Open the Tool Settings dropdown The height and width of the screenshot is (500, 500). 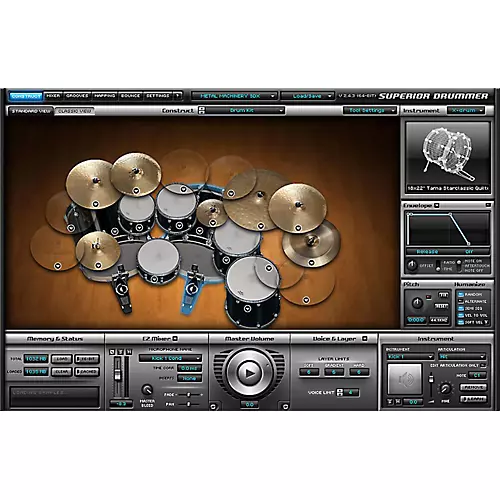coord(370,110)
